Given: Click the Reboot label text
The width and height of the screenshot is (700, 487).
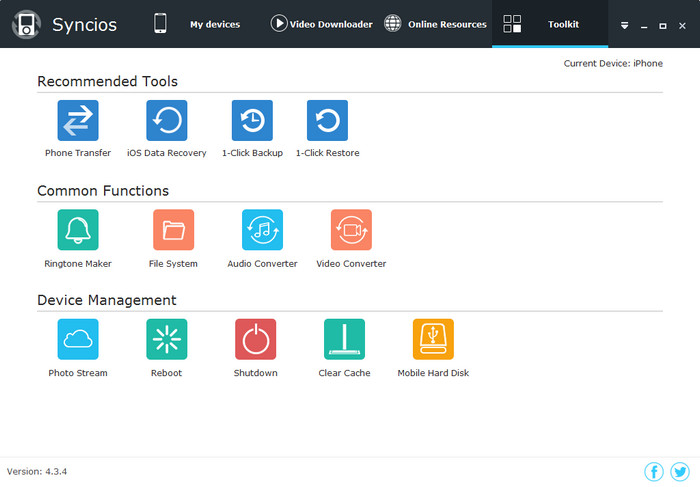Looking at the screenshot, I should (167, 373).
